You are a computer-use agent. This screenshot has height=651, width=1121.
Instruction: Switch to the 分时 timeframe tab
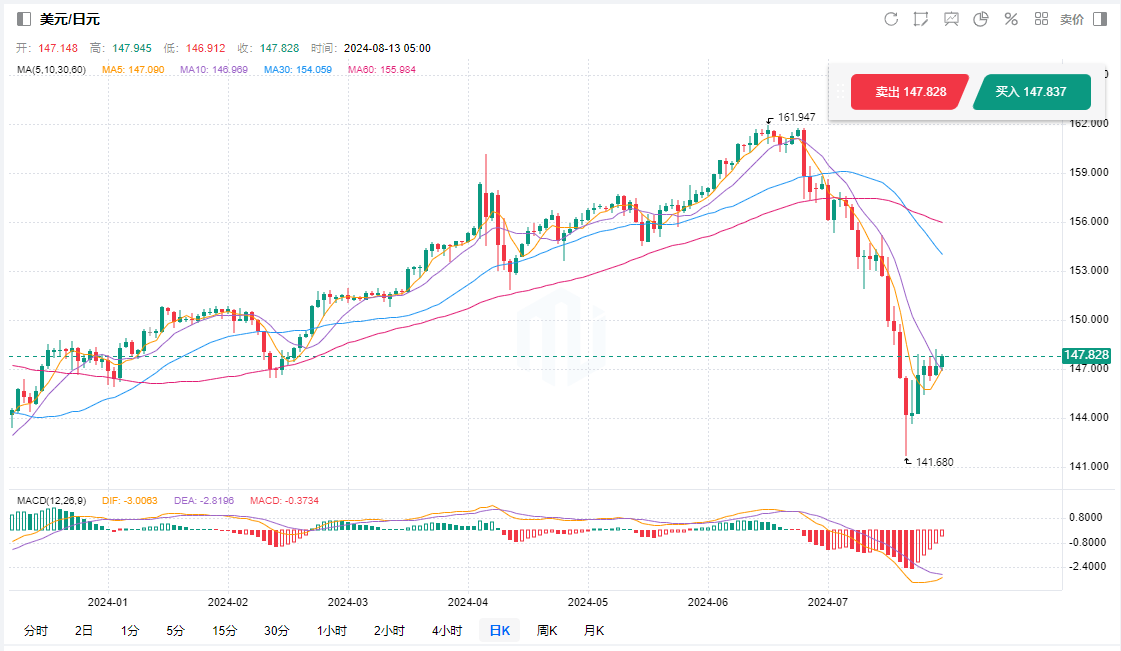[x=35, y=630]
